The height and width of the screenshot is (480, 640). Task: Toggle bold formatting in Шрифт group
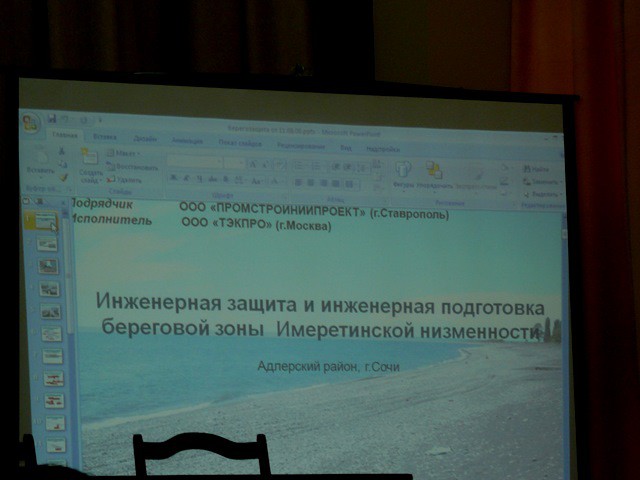173,179
